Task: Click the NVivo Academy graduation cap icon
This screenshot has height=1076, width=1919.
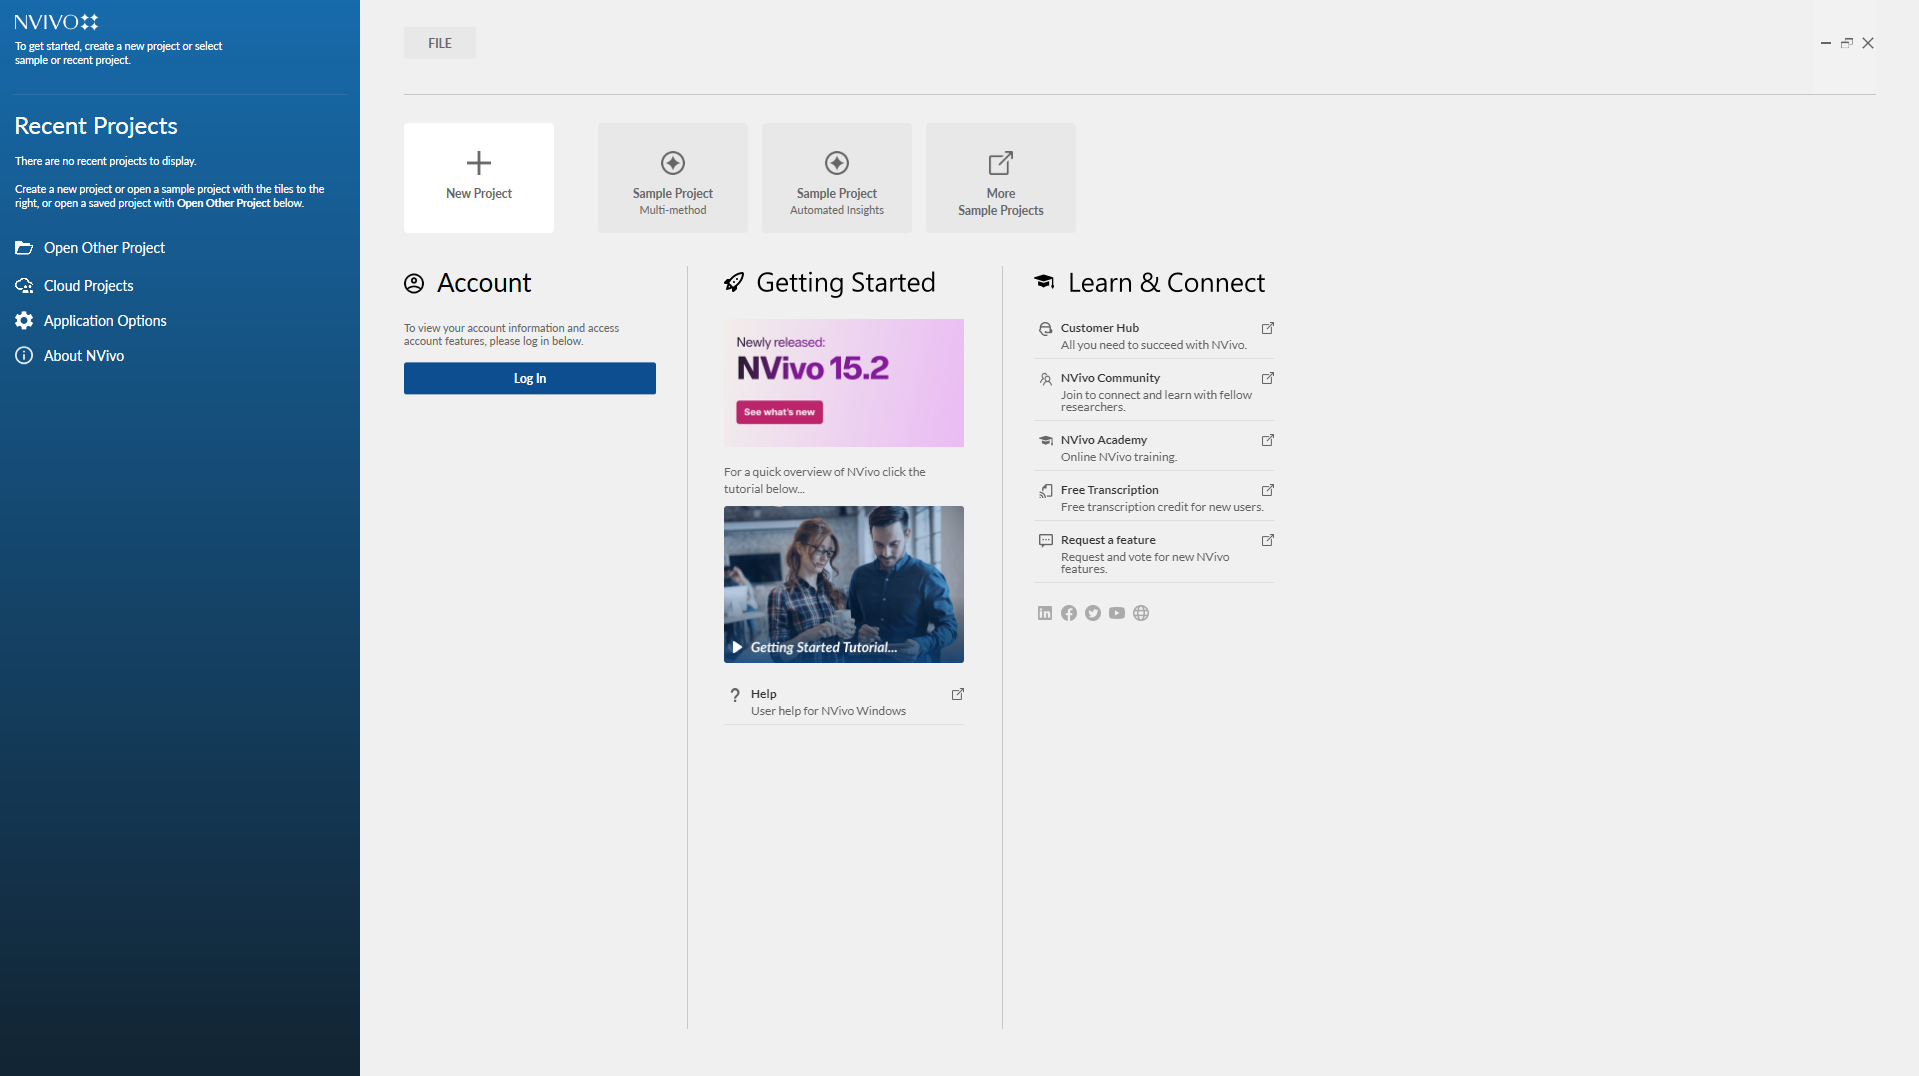Action: coord(1045,441)
